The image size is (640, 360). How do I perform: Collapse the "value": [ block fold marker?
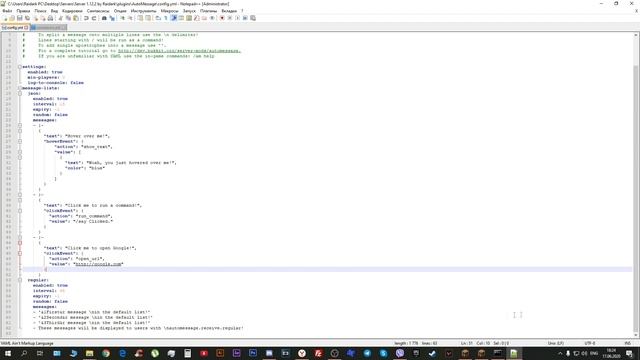click(20, 152)
